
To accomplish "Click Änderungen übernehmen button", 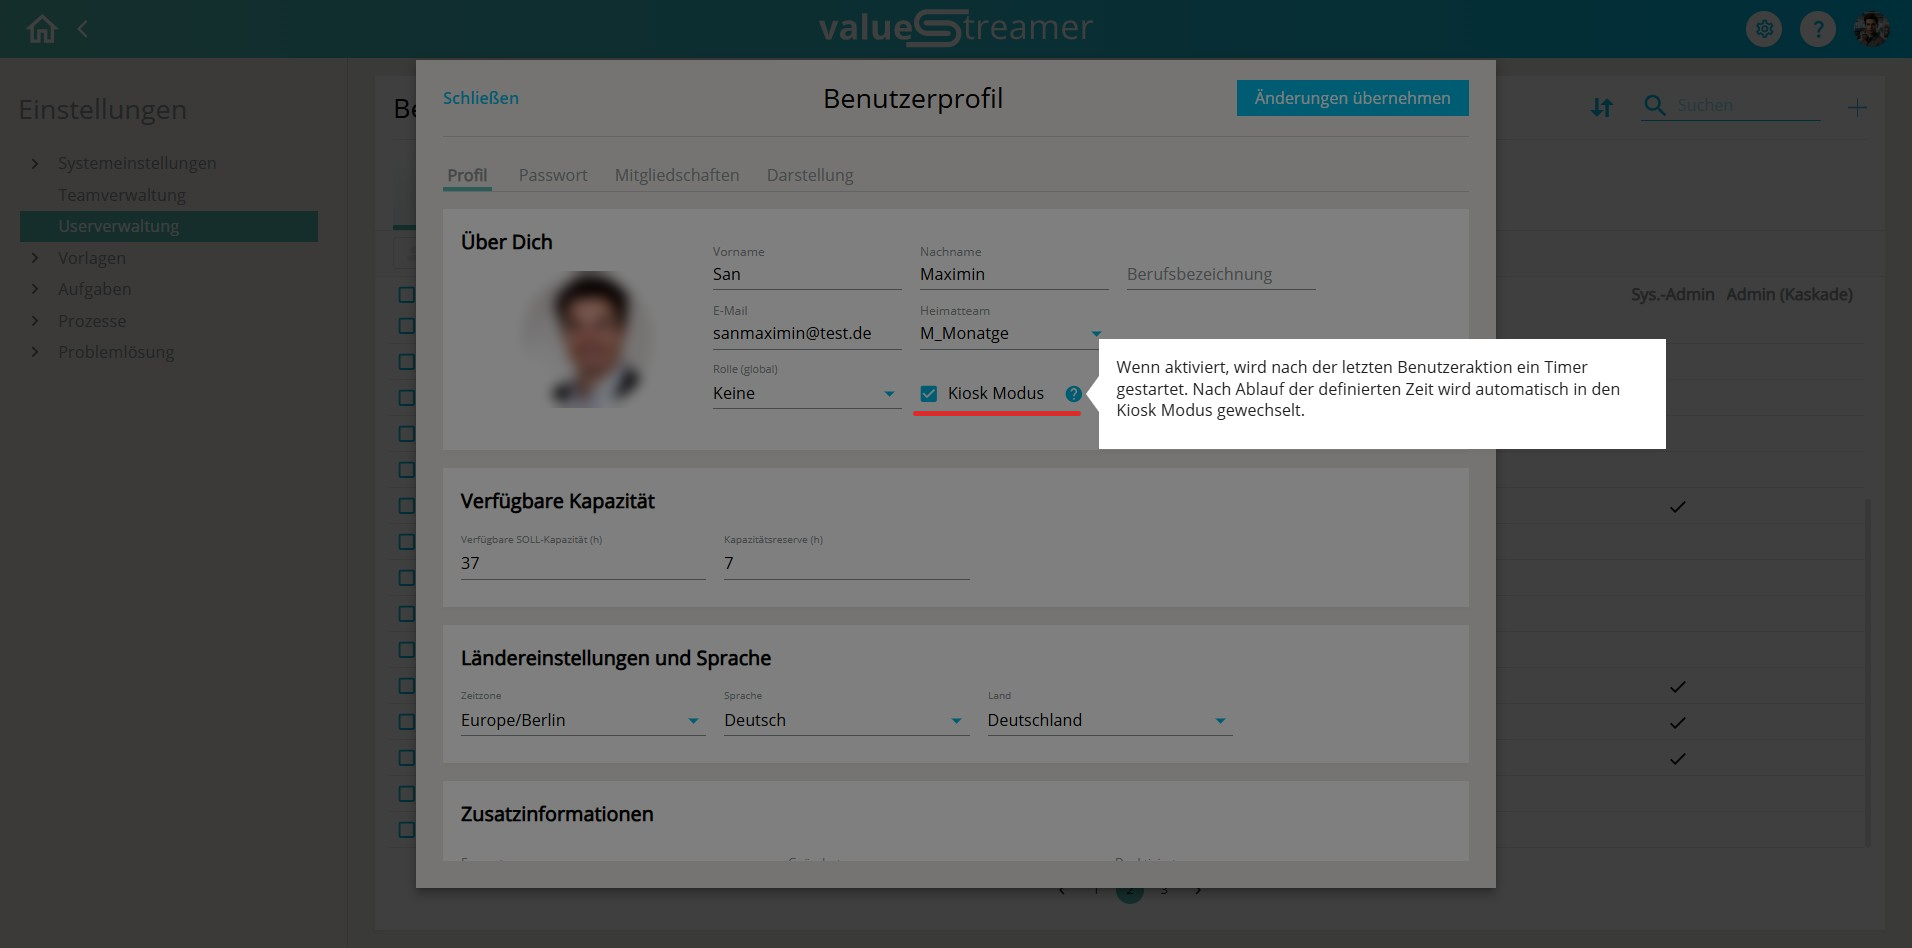I will pyautogui.click(x=1352, y=98).
